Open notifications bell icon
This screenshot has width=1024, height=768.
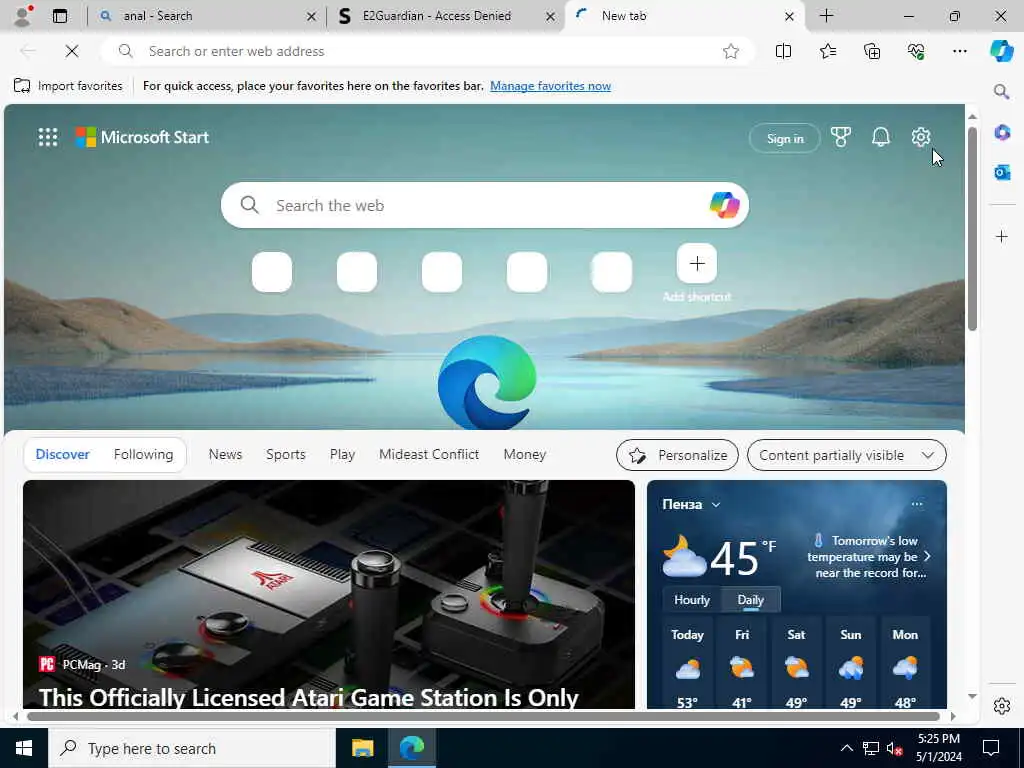[x=880, y=137]
